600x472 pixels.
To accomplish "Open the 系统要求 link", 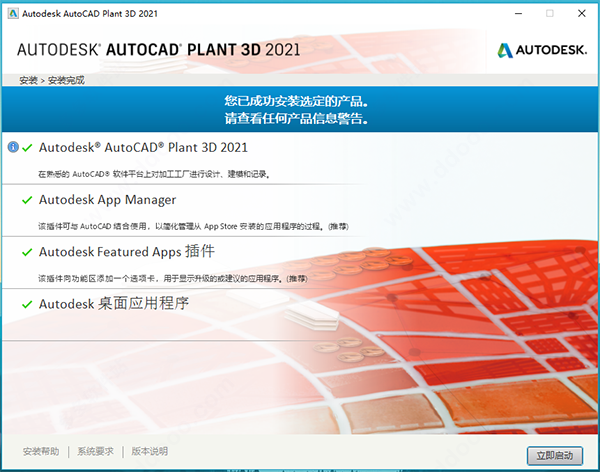I will point(95,451).
